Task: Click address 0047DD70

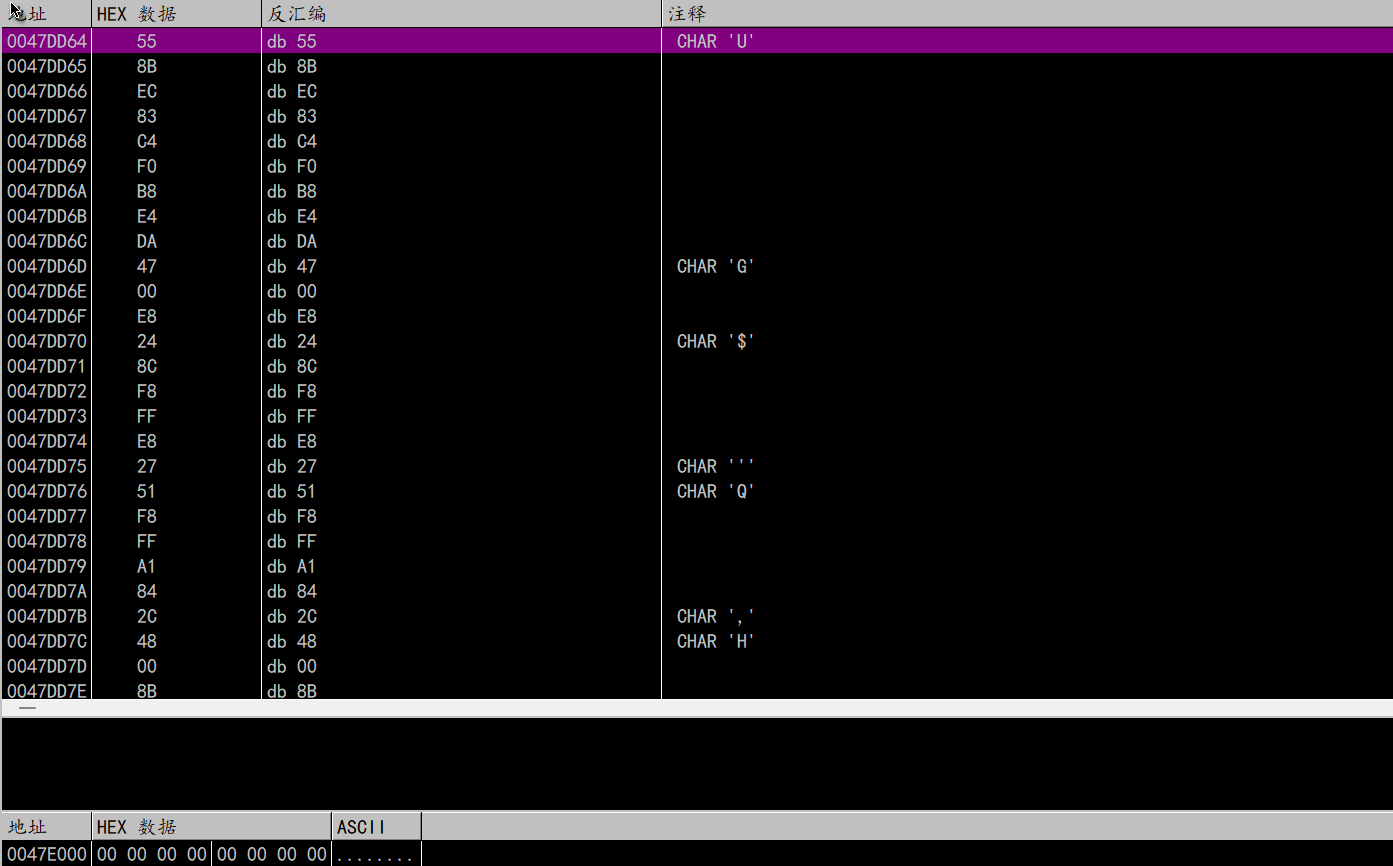Action: pos(47,341)
